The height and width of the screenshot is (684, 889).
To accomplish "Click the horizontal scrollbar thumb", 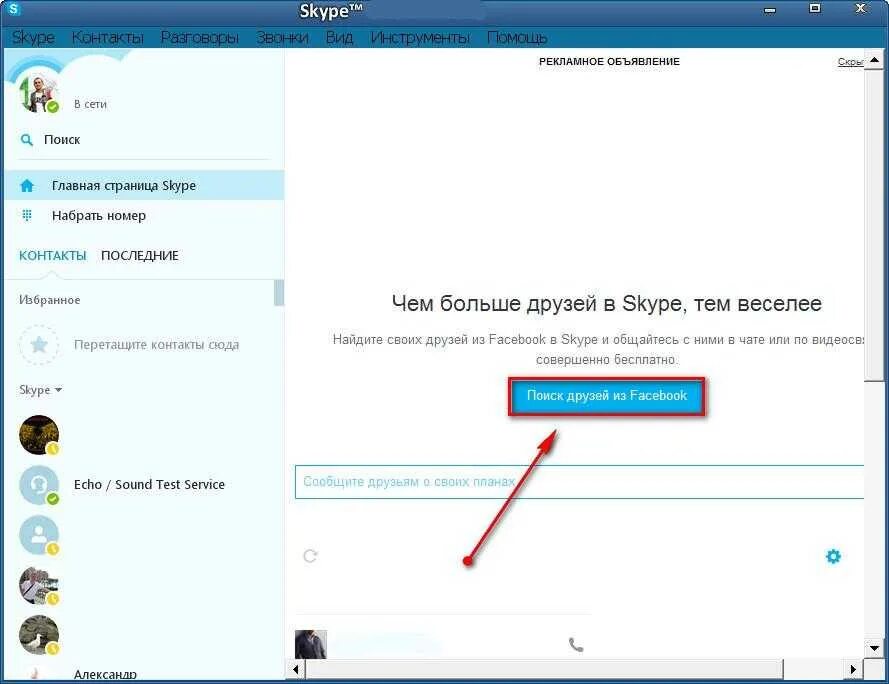I will (544, 669).
